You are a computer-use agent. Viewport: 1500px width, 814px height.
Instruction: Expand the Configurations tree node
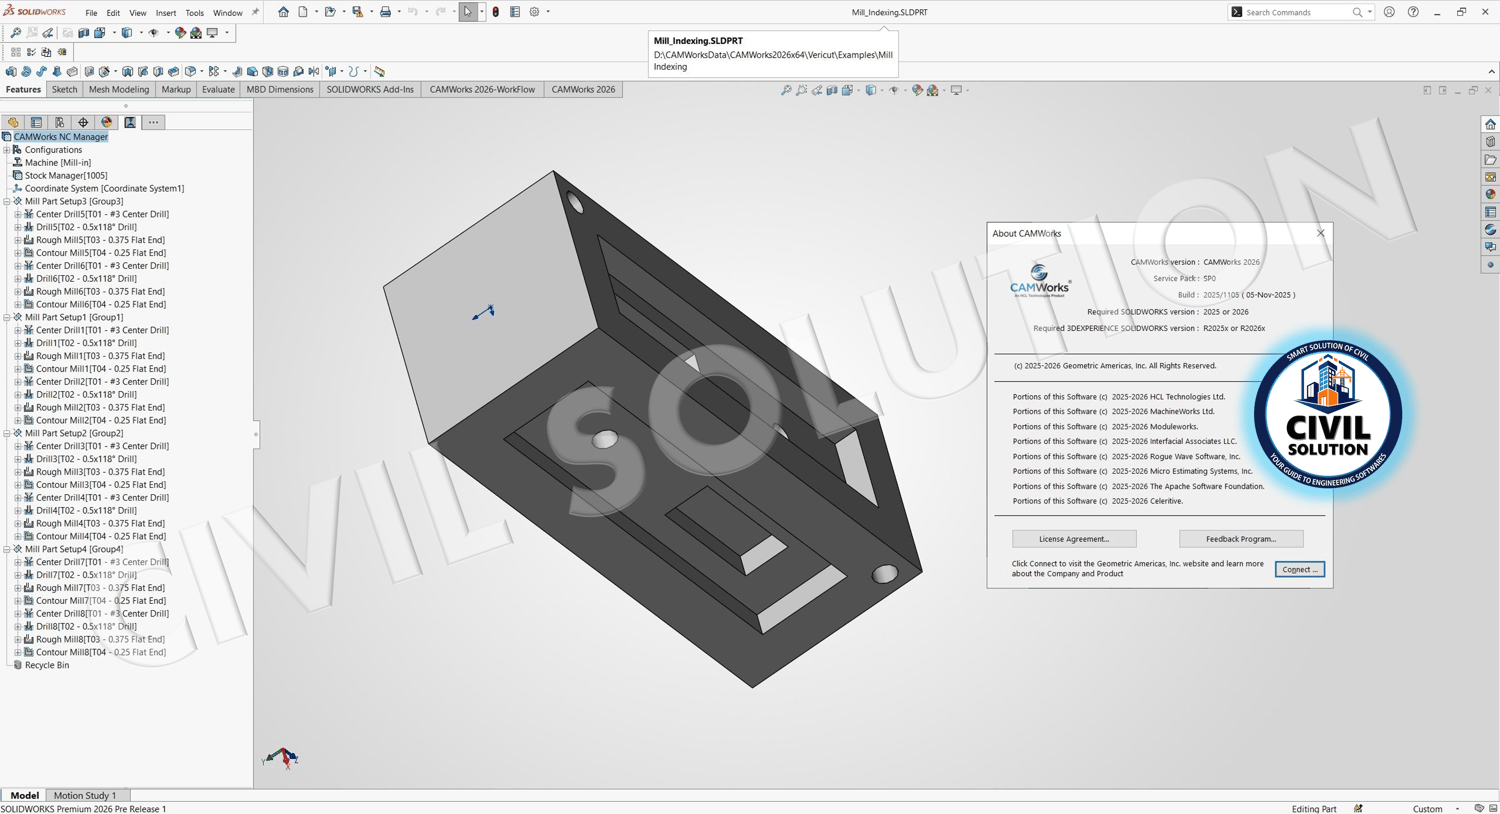pyautogui.click(x=7, y=150)
